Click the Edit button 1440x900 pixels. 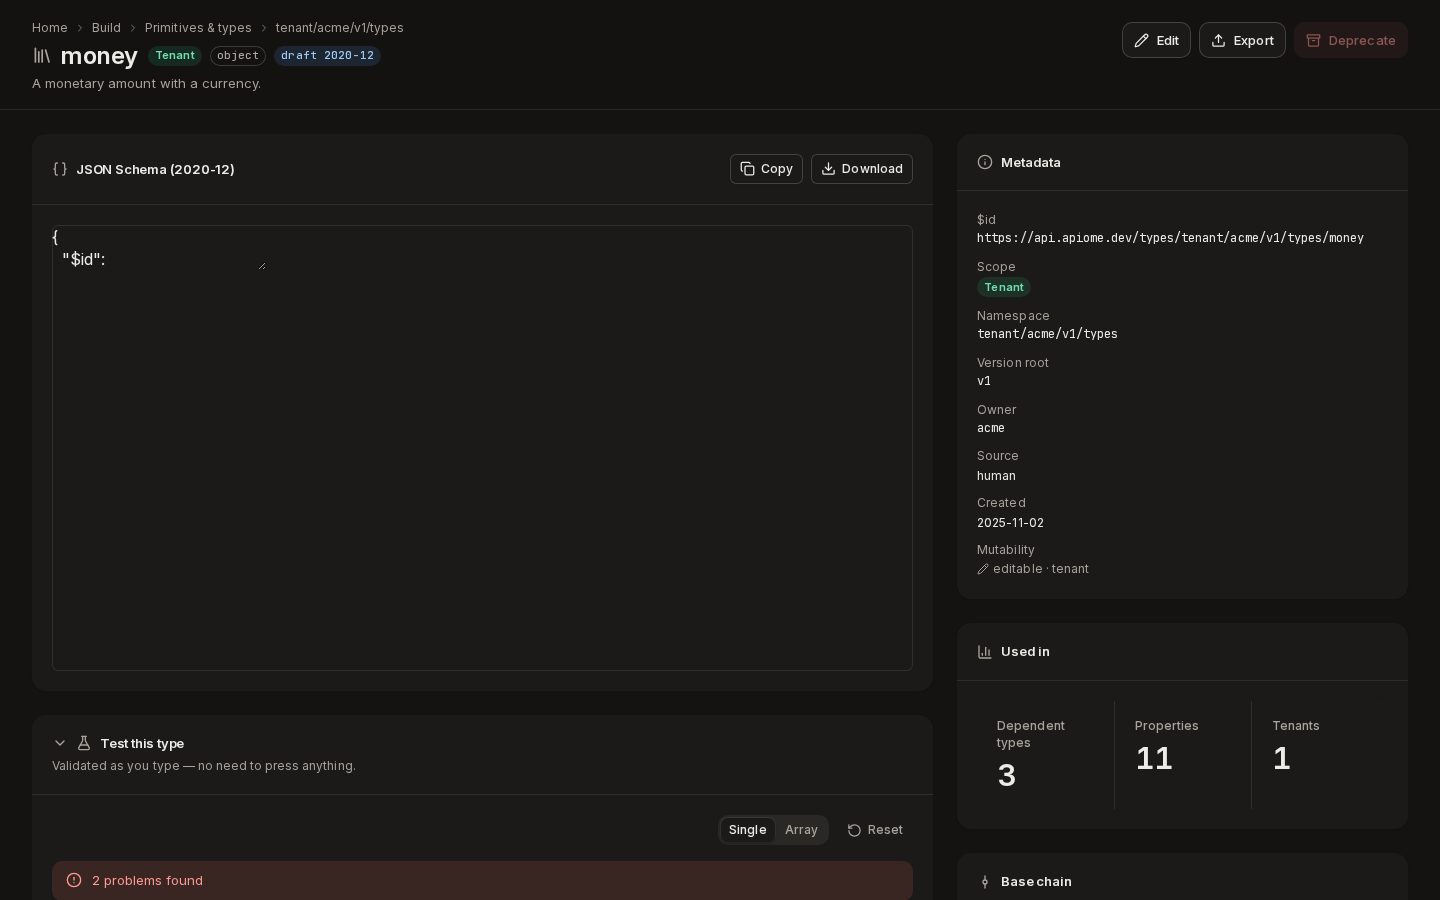point(1156,40)
